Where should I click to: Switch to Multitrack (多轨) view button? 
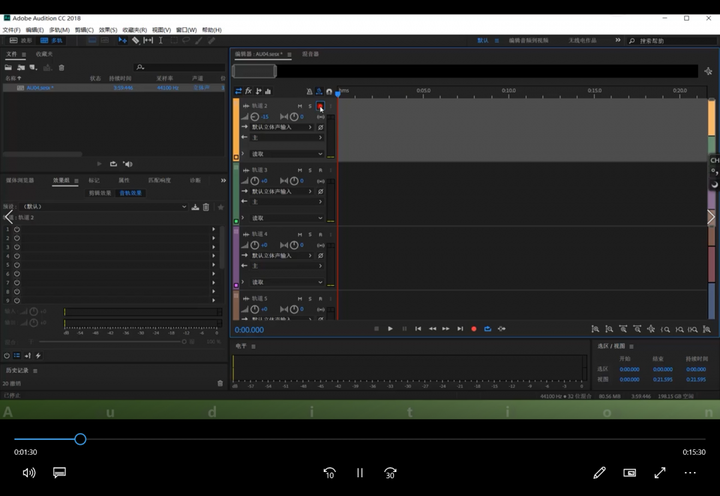(x=52, y=40)
